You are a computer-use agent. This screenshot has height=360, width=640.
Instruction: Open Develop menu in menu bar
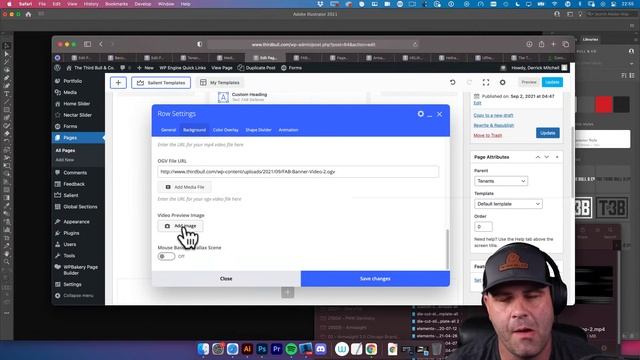[x=143, y=4]
